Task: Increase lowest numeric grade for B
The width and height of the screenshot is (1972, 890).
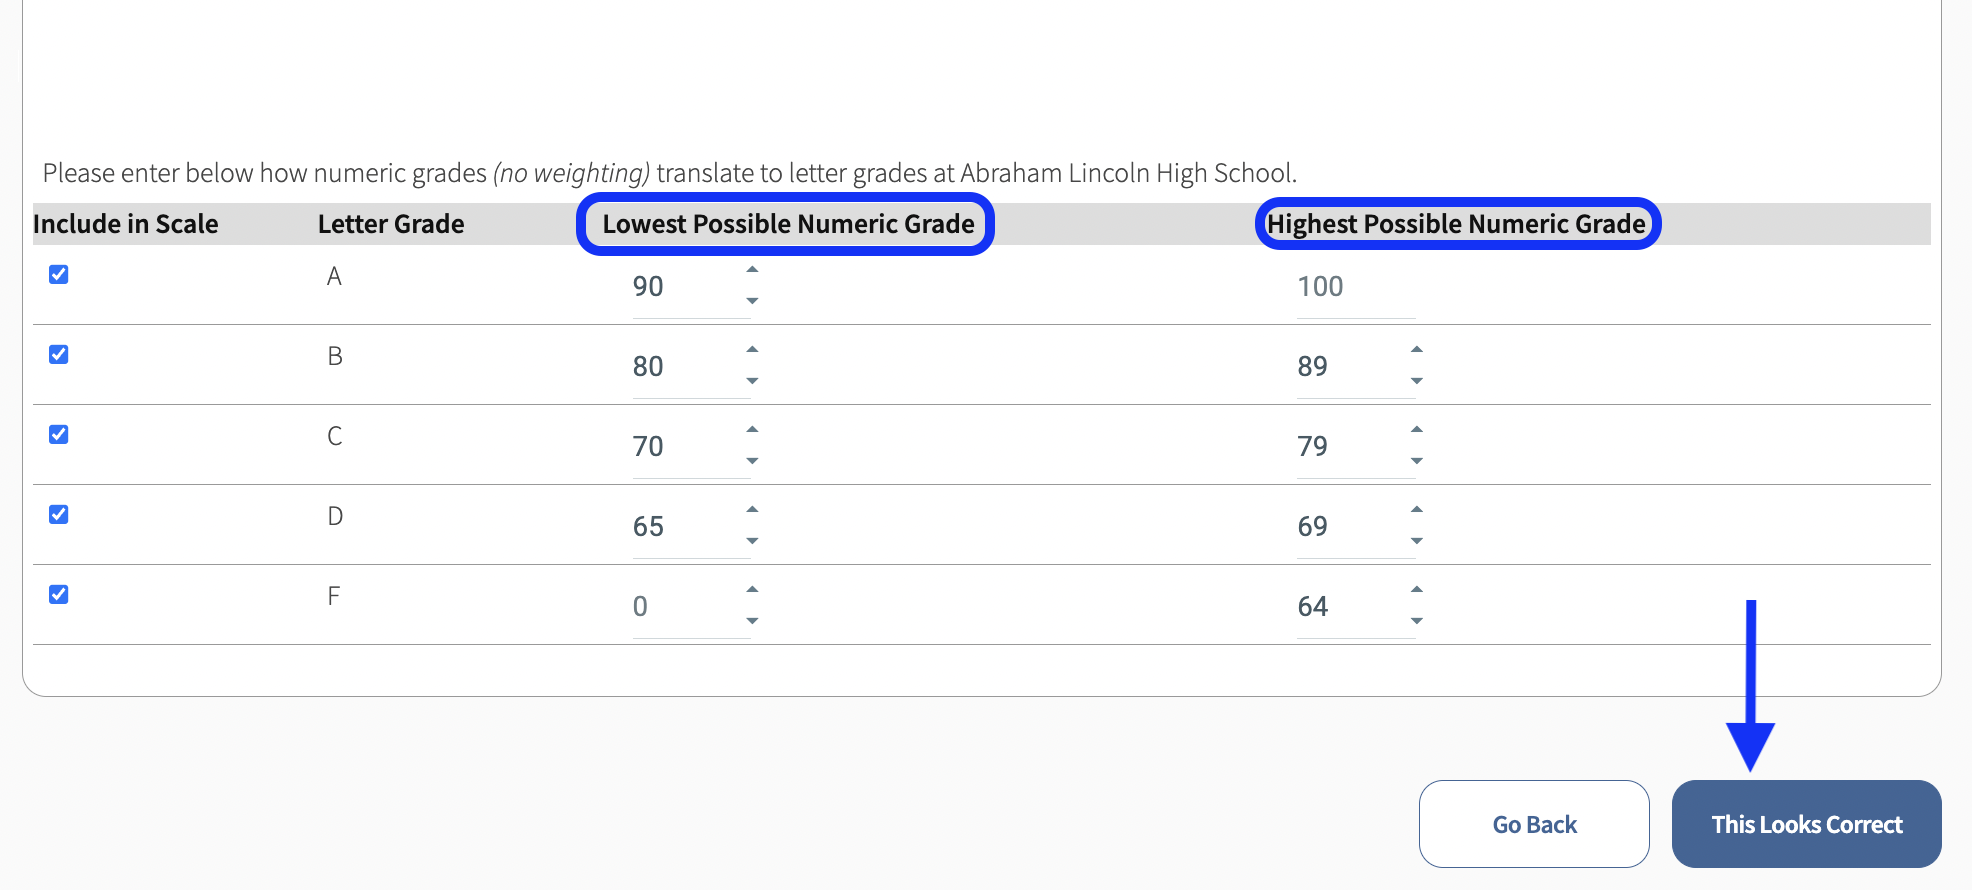Action: [752, 350]
